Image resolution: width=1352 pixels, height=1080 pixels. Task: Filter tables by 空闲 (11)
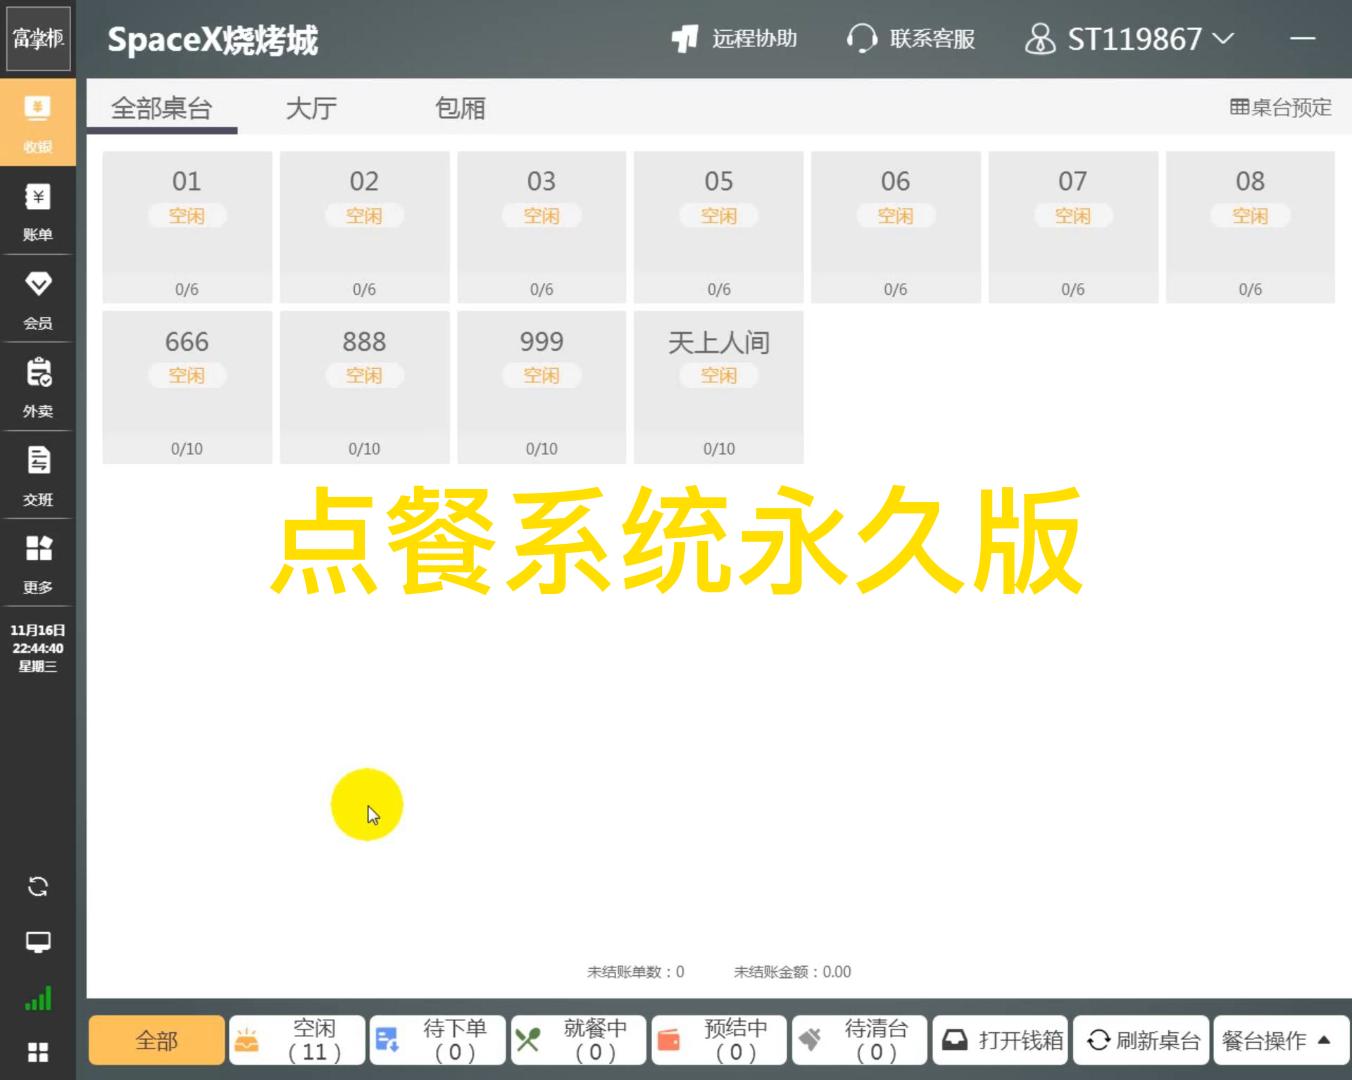[x=297, y=1040]
